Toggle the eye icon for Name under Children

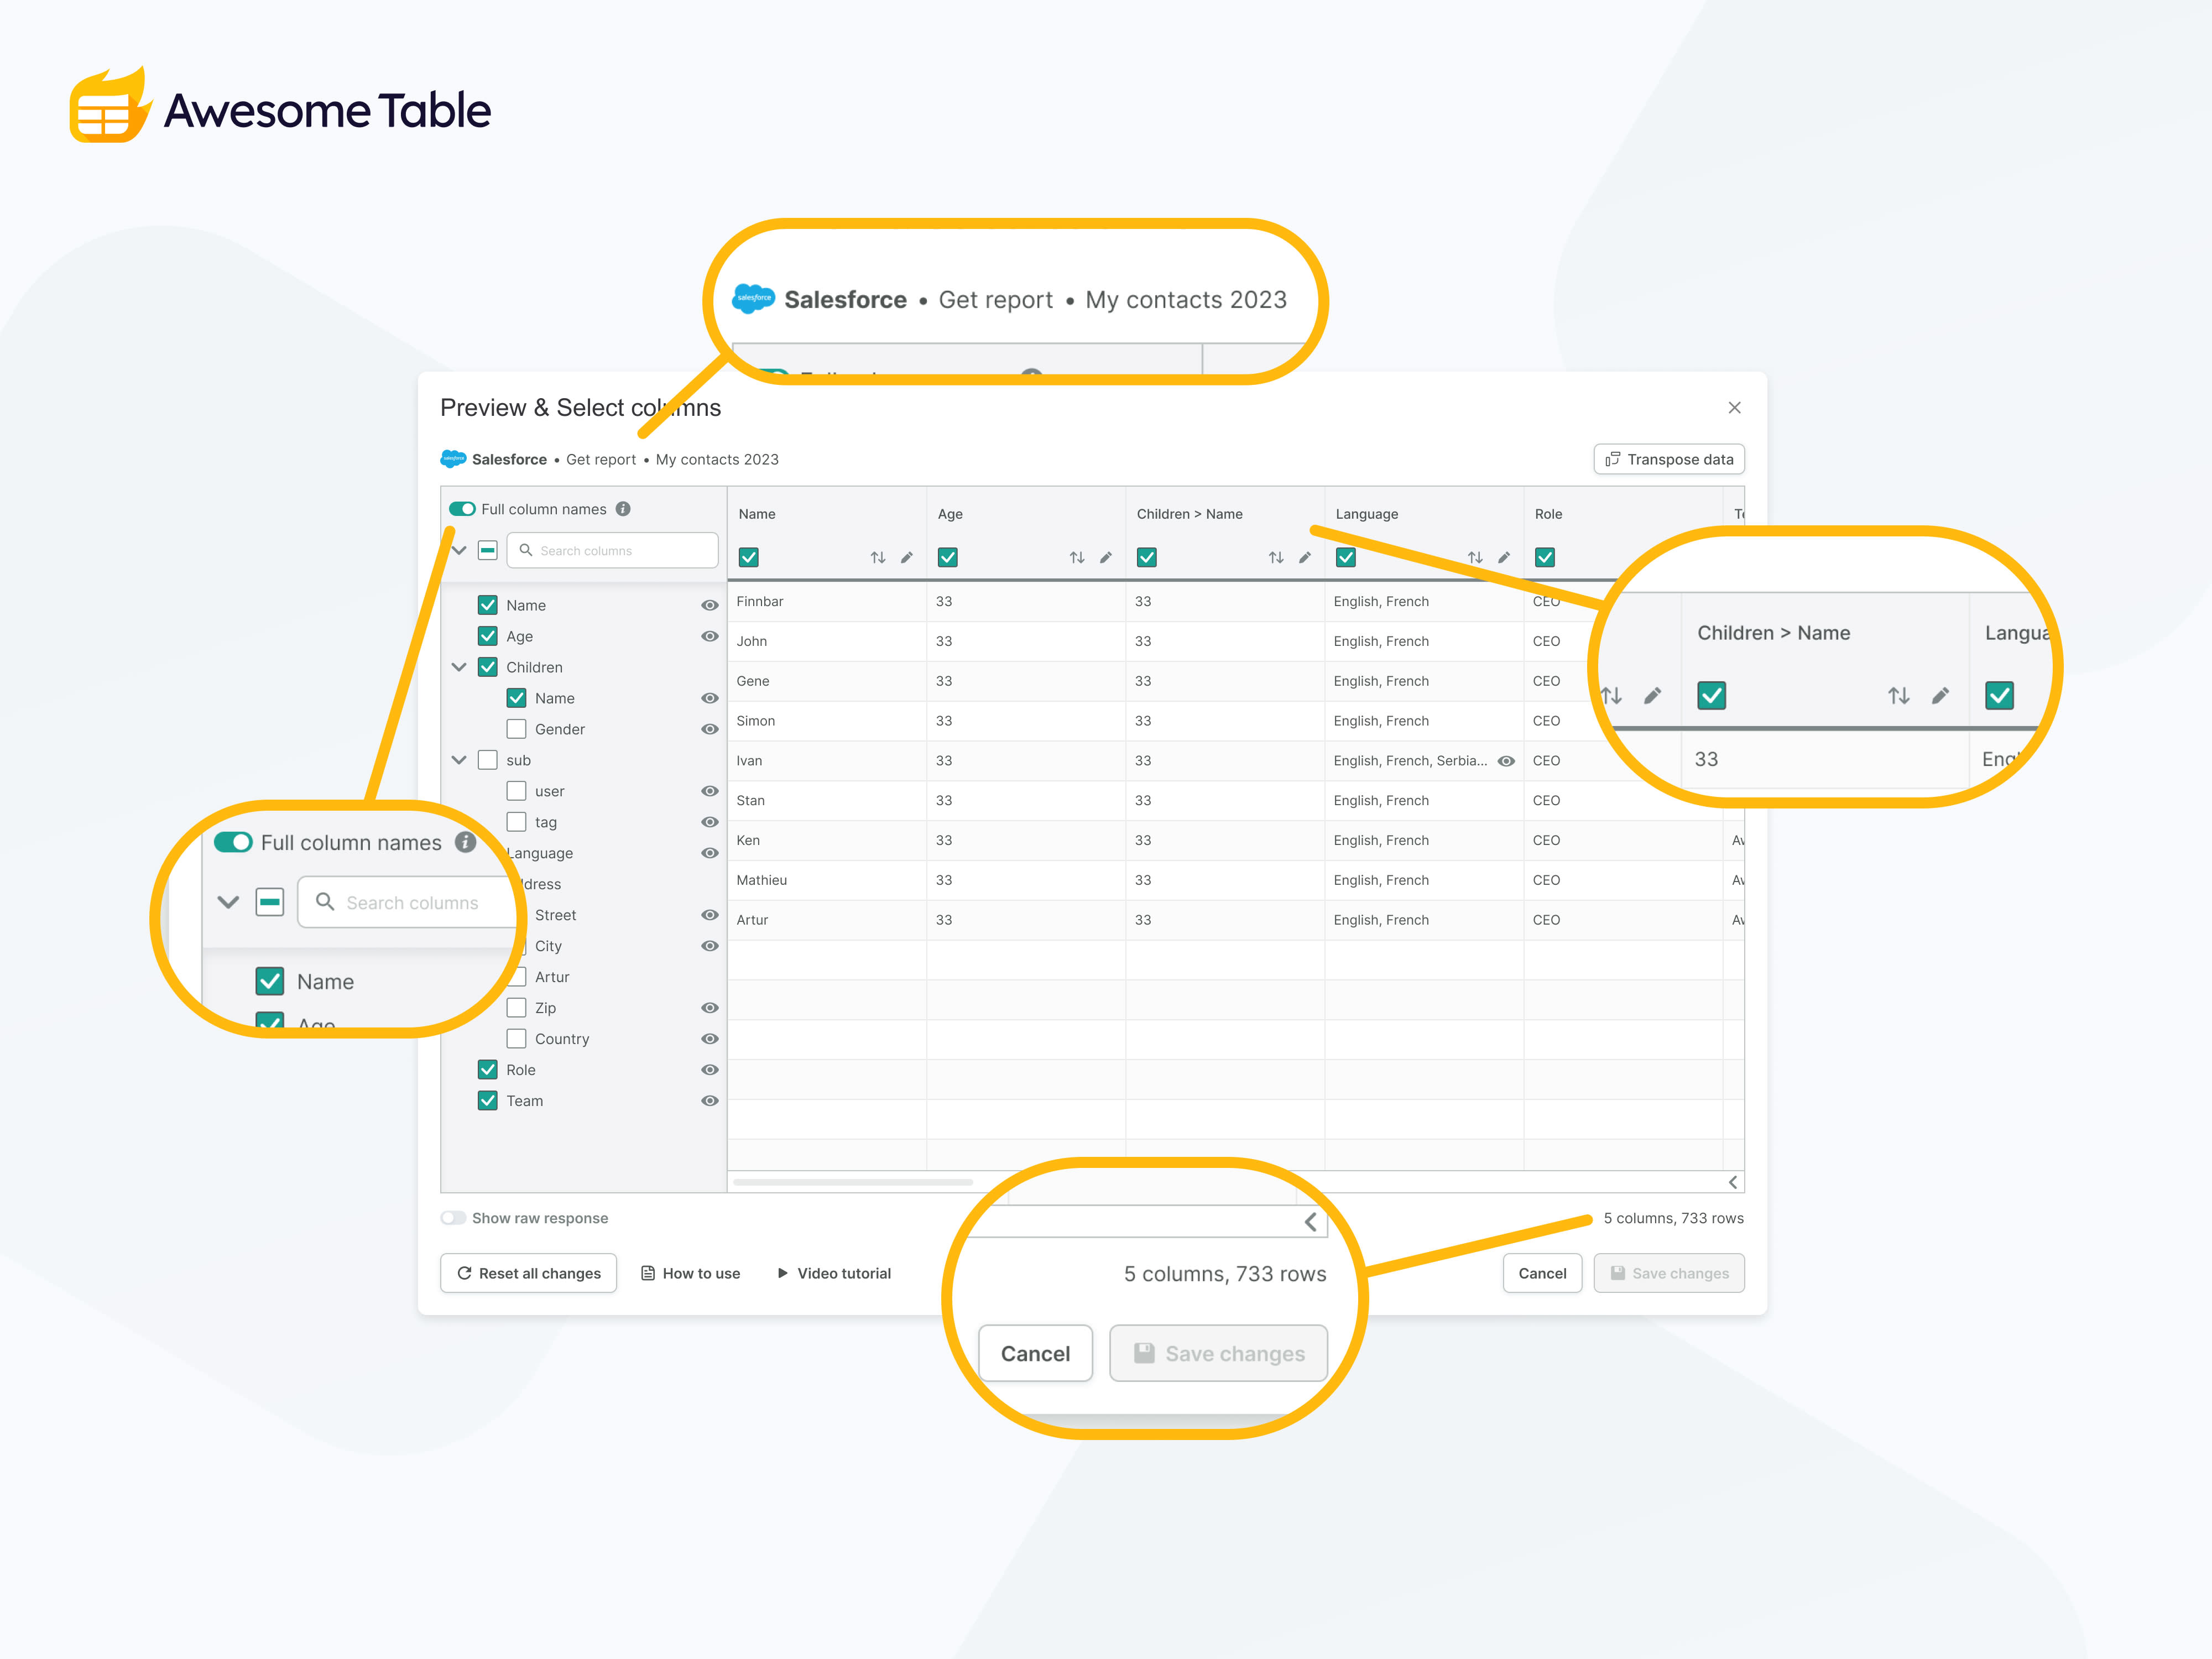tap(710, 699)
